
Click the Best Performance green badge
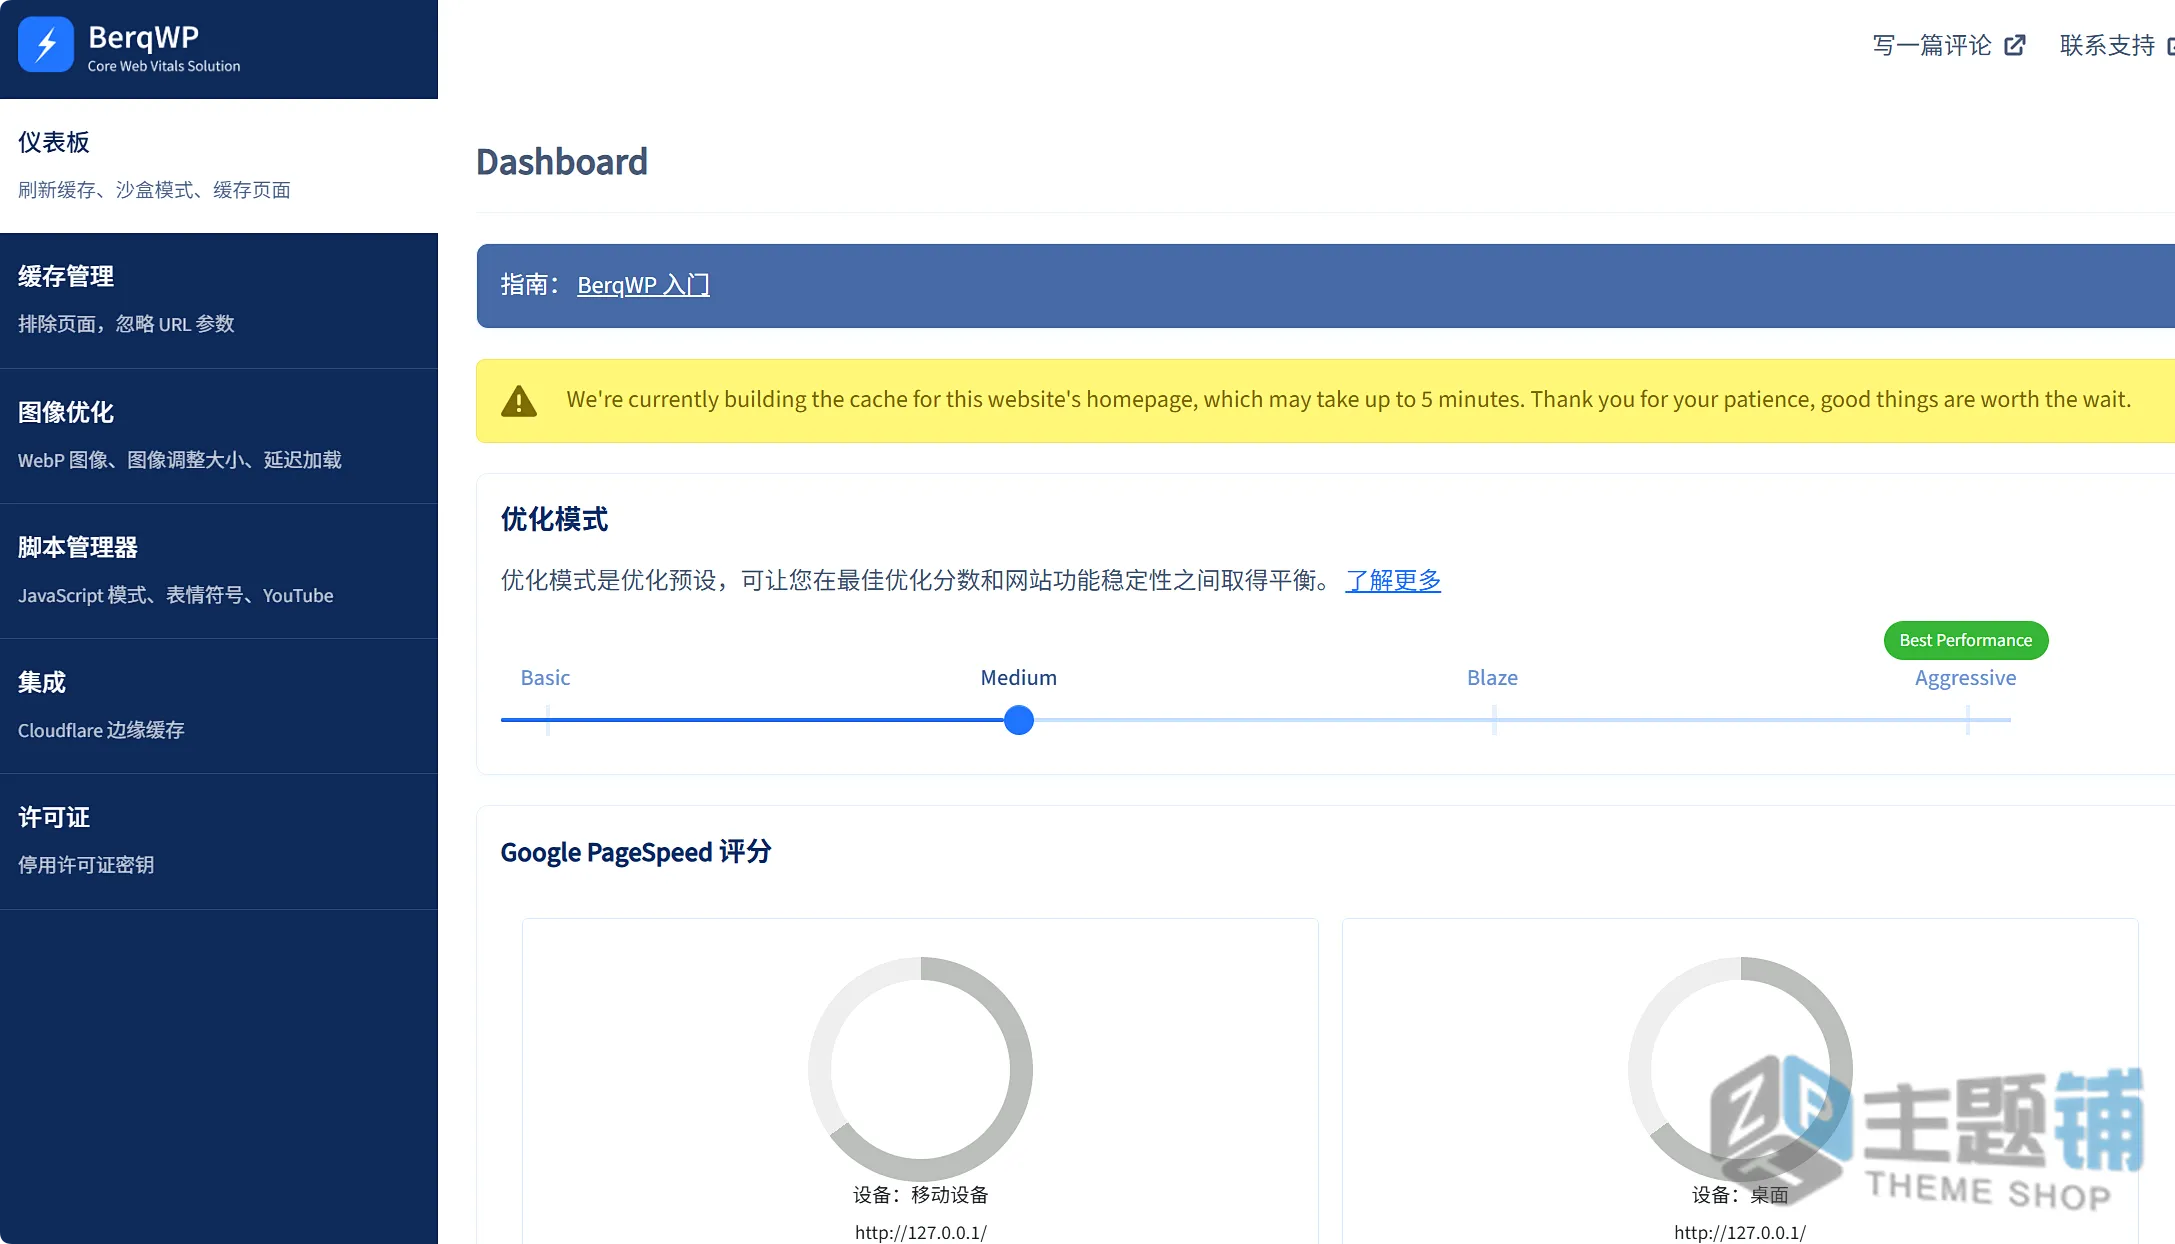coord(1965,640)
